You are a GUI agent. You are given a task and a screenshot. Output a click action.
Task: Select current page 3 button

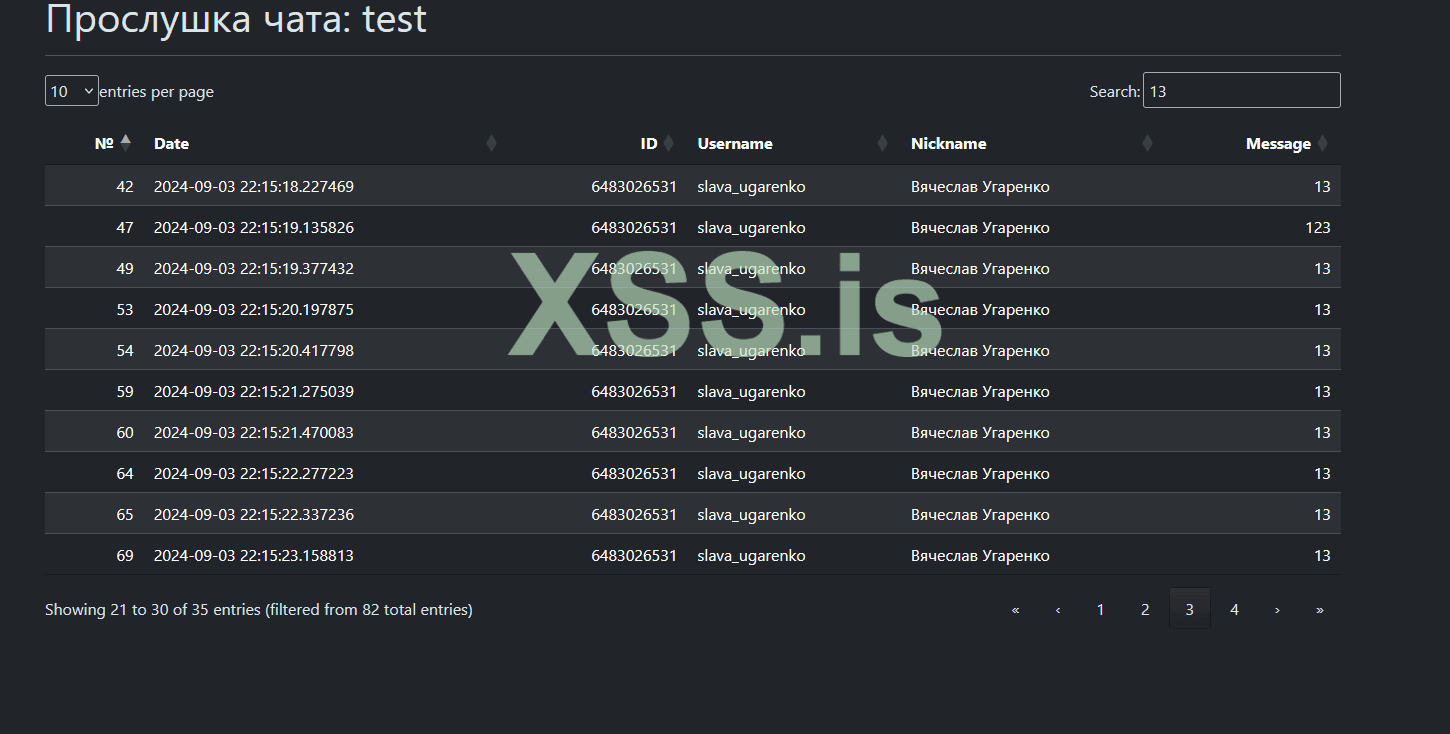point(1190,609)
